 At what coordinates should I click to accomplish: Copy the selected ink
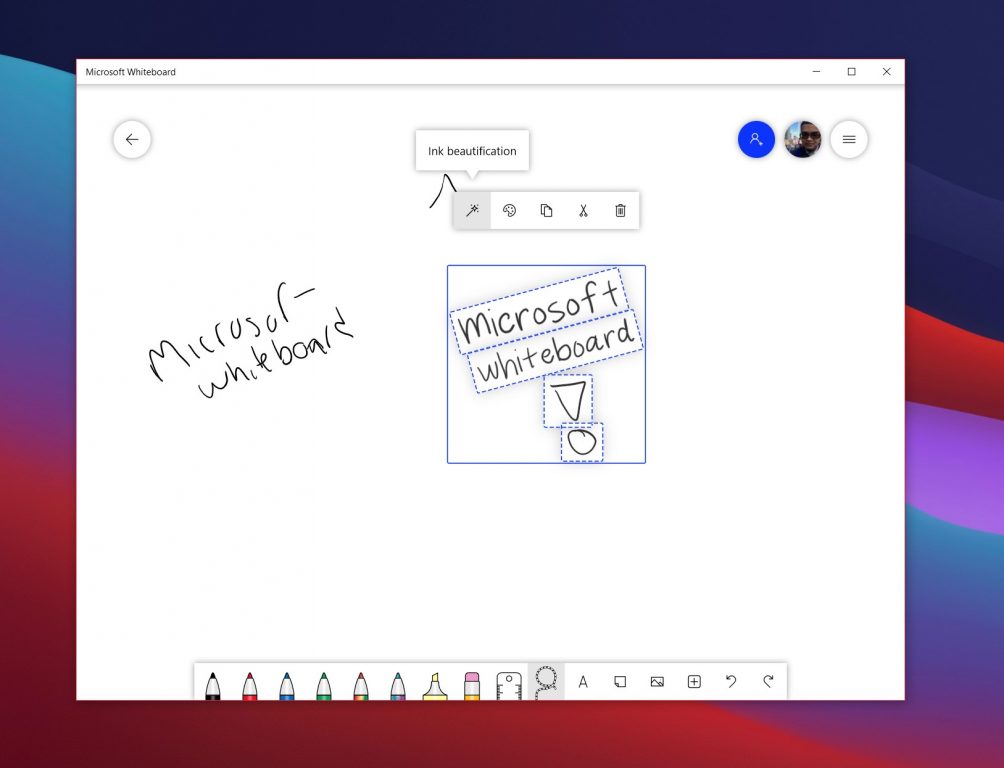point(546,210)
